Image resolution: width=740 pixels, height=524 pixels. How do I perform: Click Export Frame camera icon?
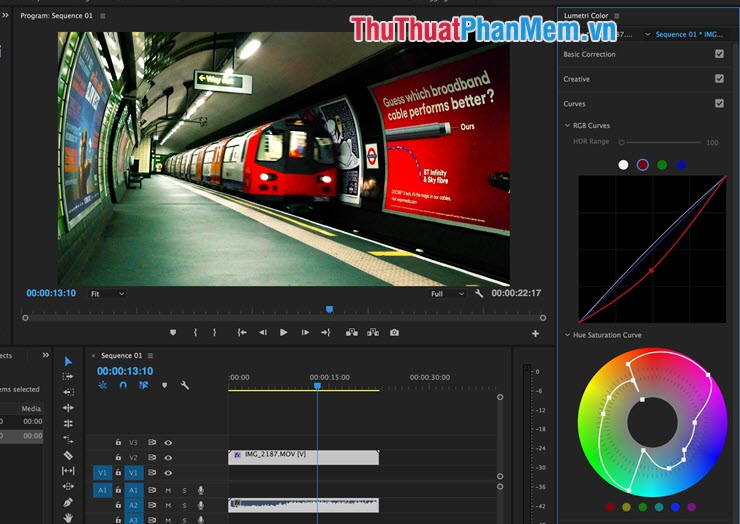tap(395, 332)
